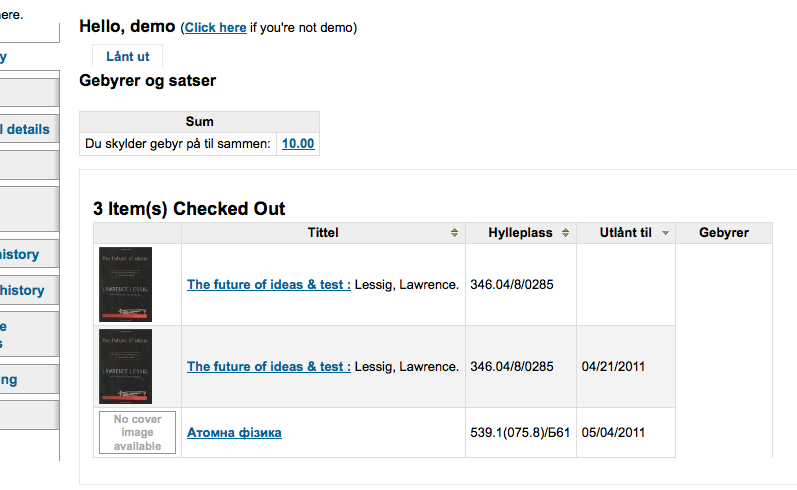Screen dimensions: 797x490
Task: Click the 539.1(075.8)/Б61 call number cell
Action: click(x=520, y=432)
